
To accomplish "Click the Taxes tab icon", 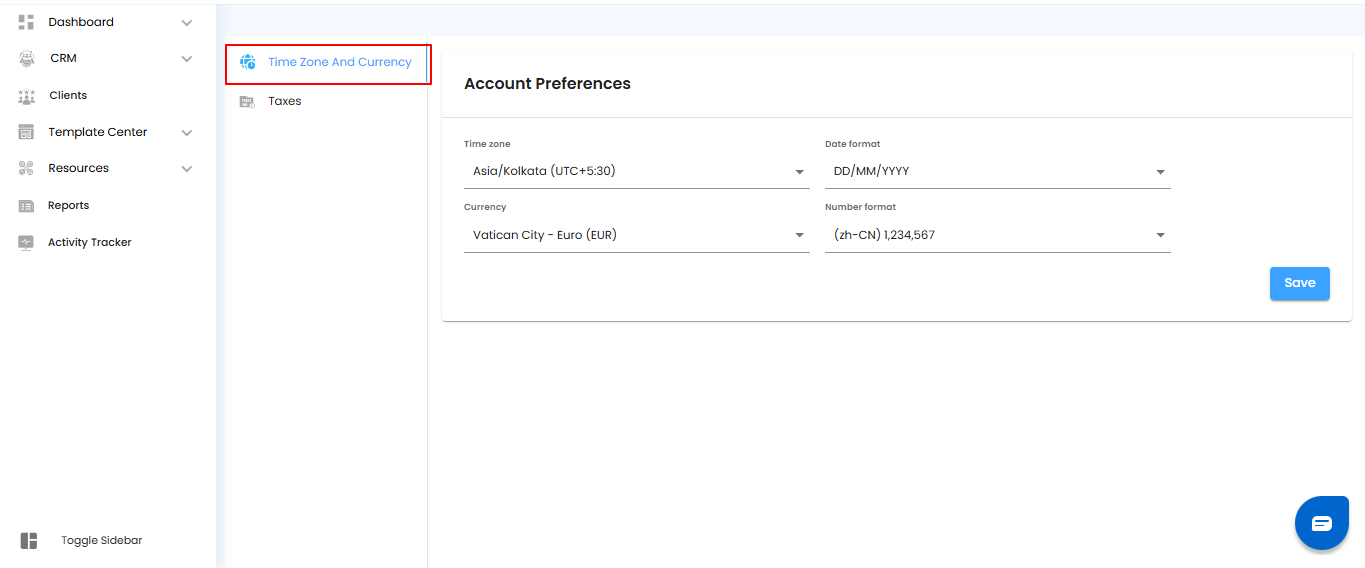I will [247, 101].
